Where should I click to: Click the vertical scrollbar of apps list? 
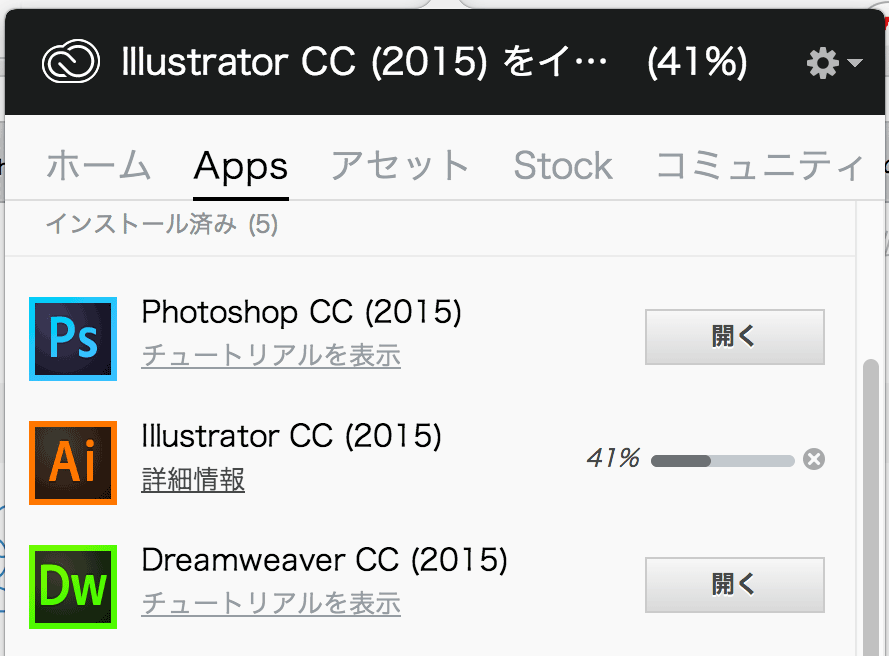[871, 507]
